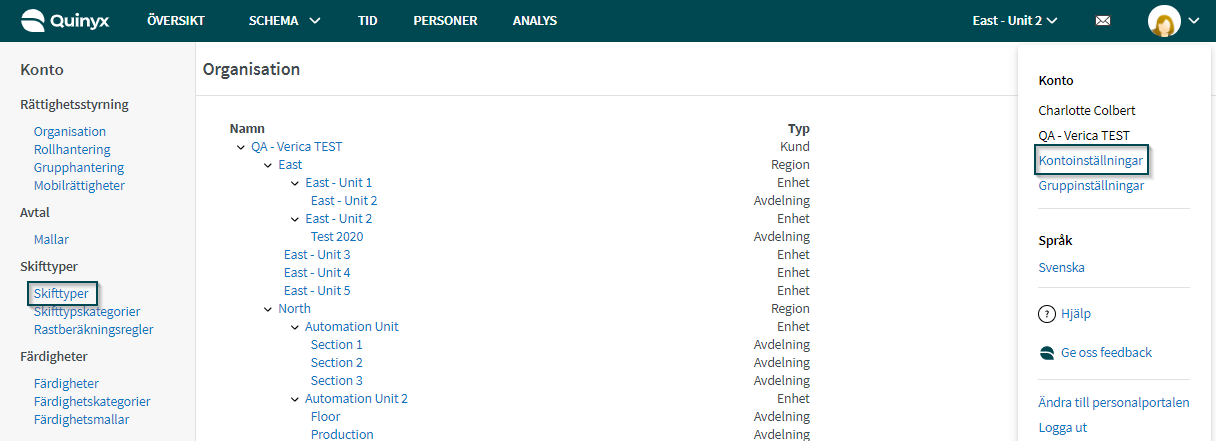
Task: Open the Hjälp link
Action: [1076, 314]
